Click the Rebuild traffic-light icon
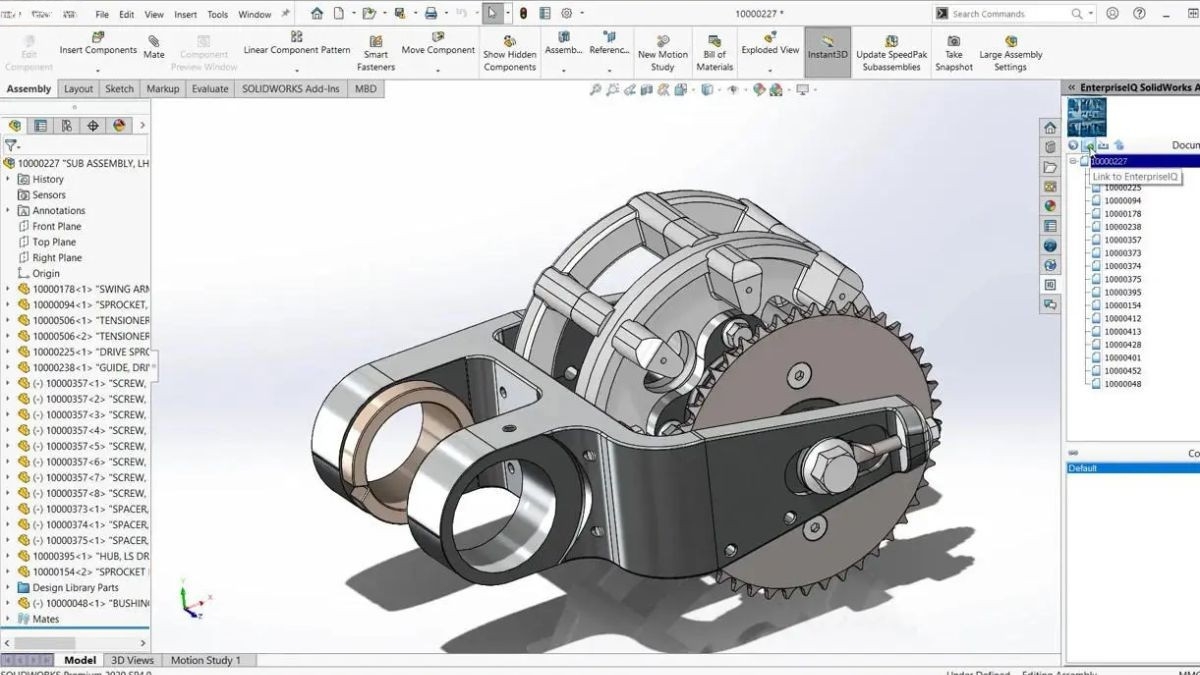The width and height of the screenshot is (1200, 675). pyautogui.click(x=522, y=13)
